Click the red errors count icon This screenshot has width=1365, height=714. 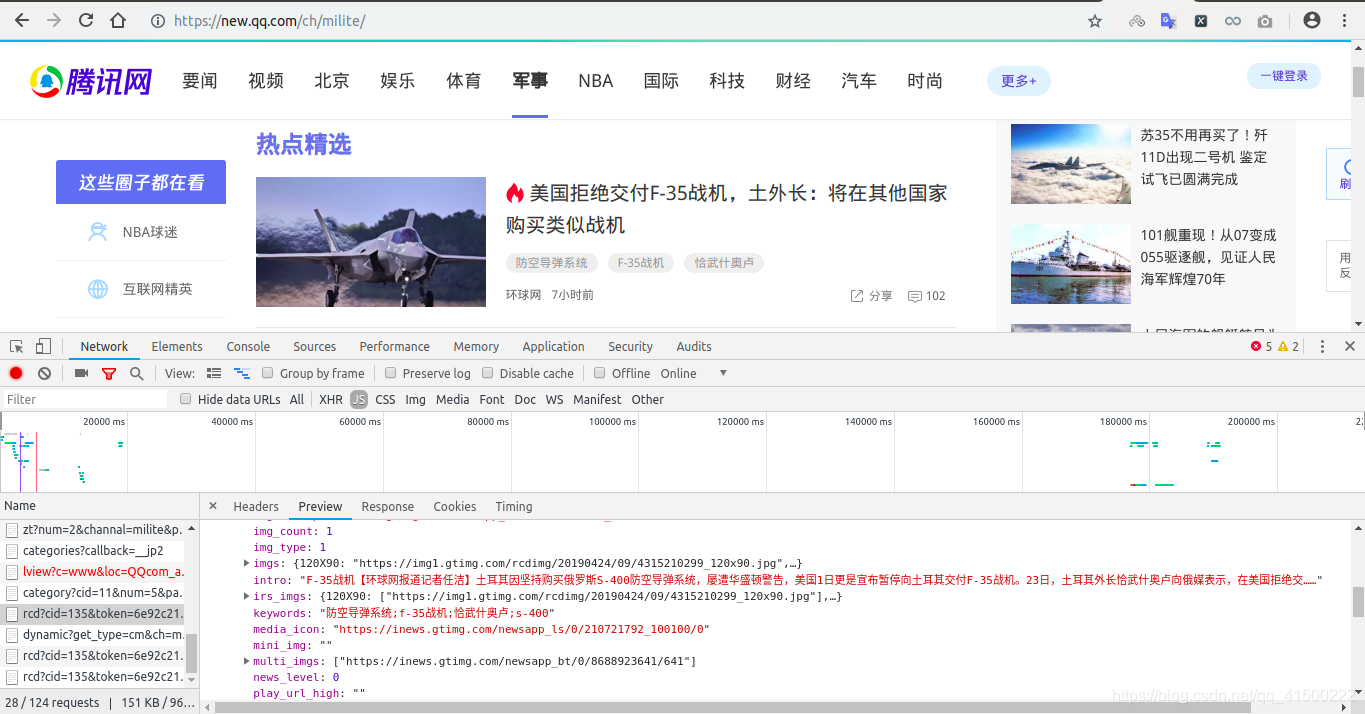1256,346
